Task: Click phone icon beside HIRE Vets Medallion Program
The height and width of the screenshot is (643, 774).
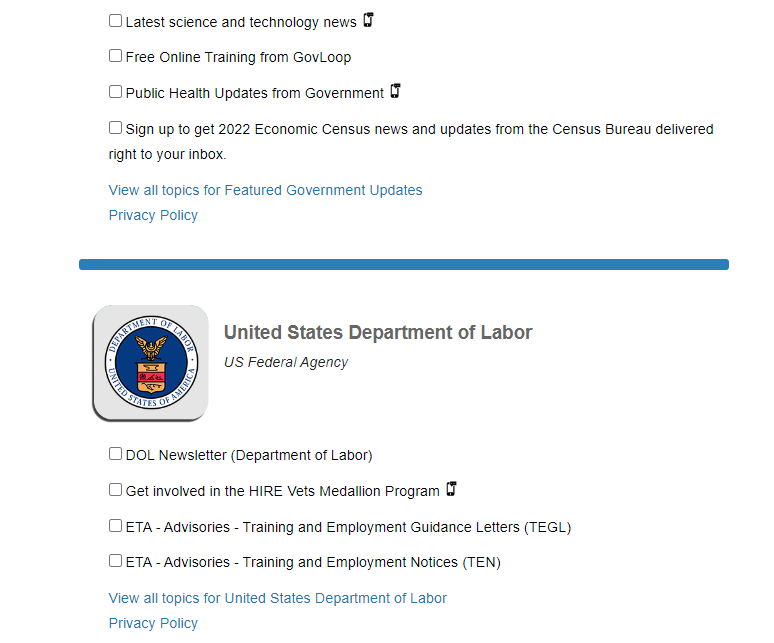Action: (451, 490)
